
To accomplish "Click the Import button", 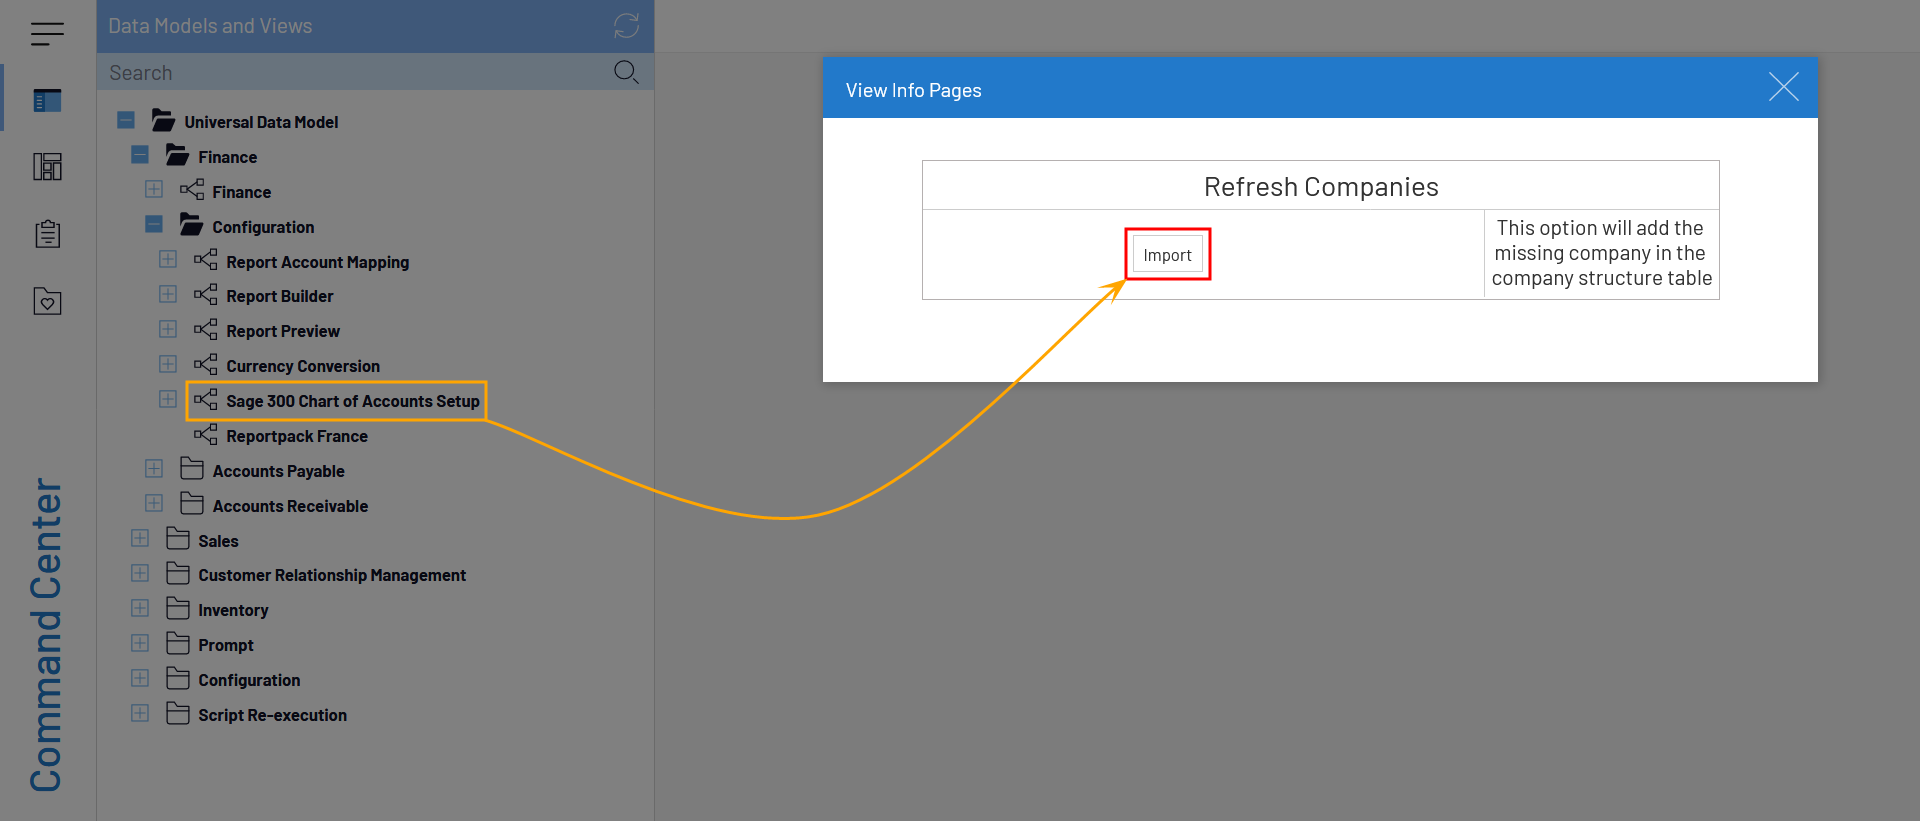I will click(x=1167, y=255).
